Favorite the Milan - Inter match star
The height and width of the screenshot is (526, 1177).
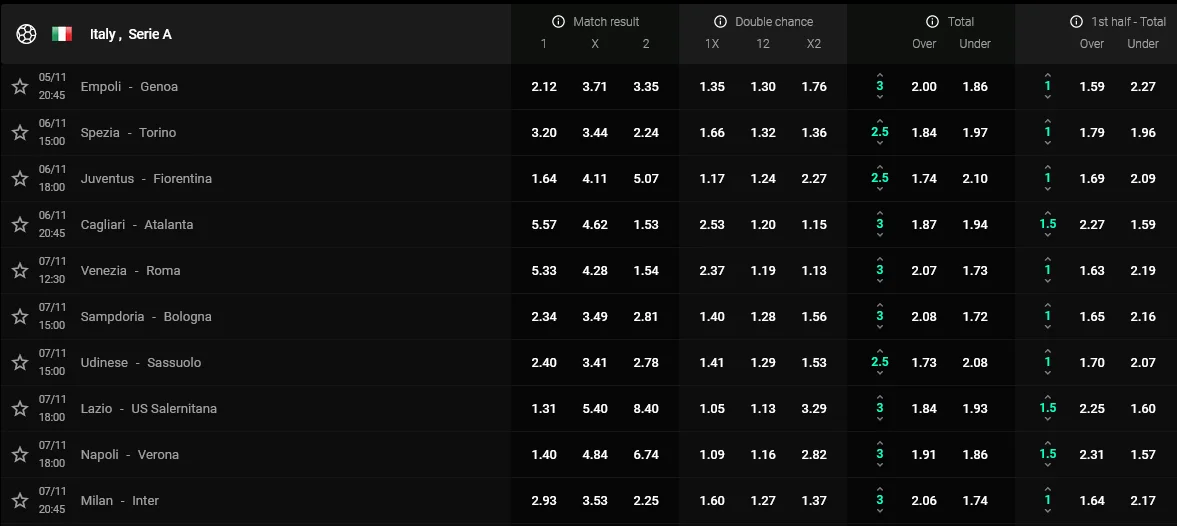(20, 501)
